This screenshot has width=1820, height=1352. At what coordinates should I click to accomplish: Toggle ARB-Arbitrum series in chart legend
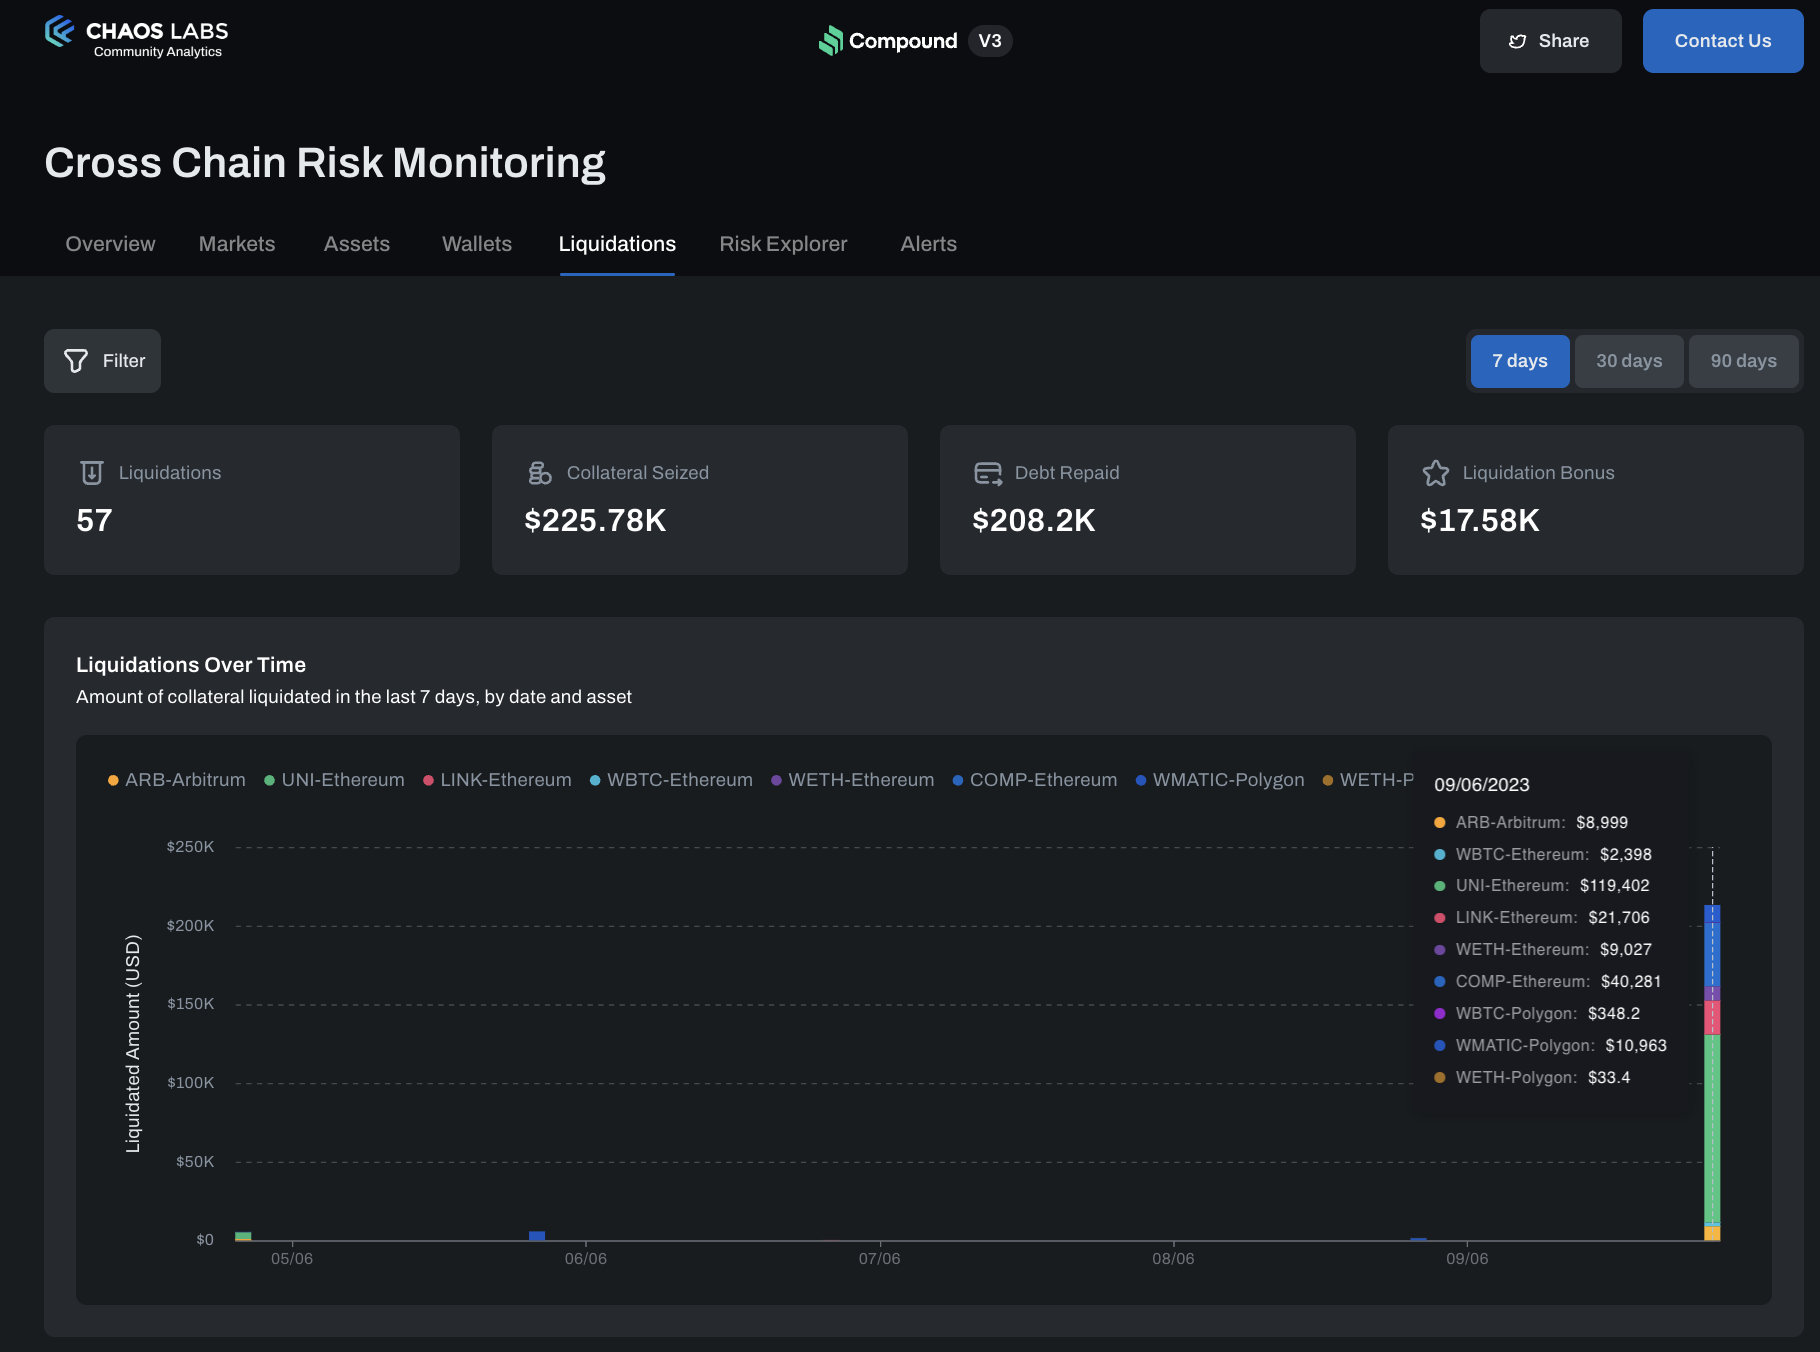coord(177,780)
